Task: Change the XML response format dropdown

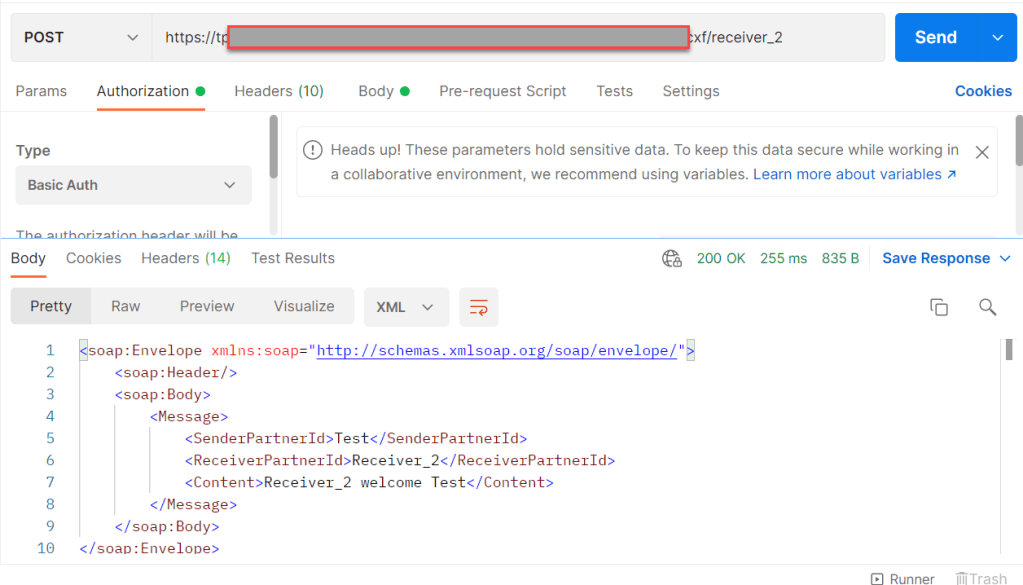Action: pyautogui.click(x=406, y=307)
